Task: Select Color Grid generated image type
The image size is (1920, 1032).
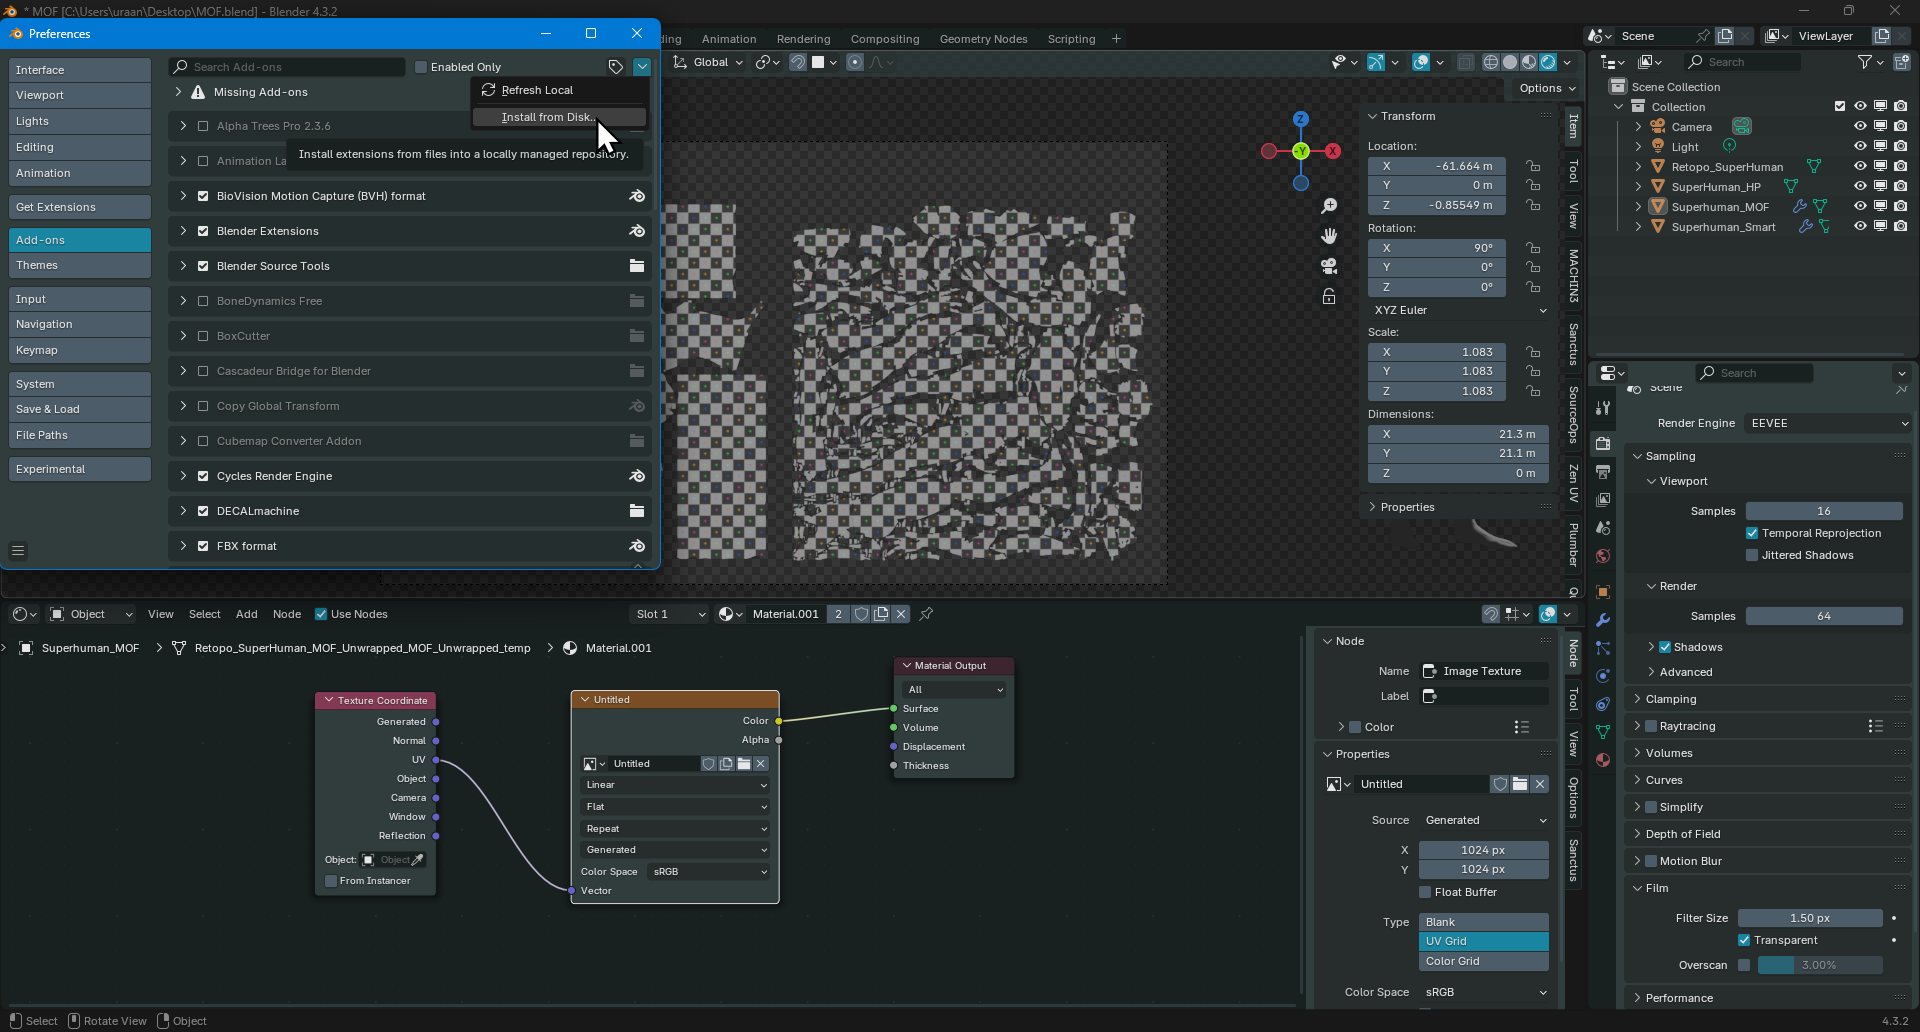Action: 1483,961
